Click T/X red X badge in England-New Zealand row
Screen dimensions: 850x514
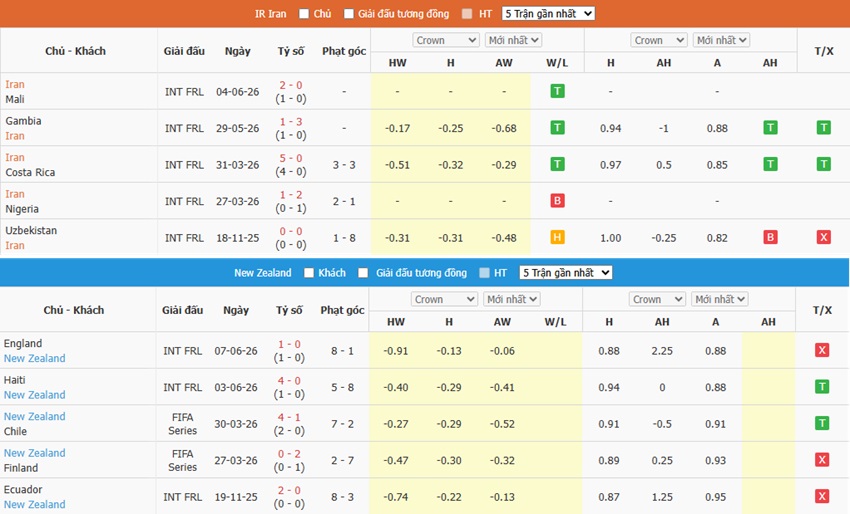click(822, 350)
